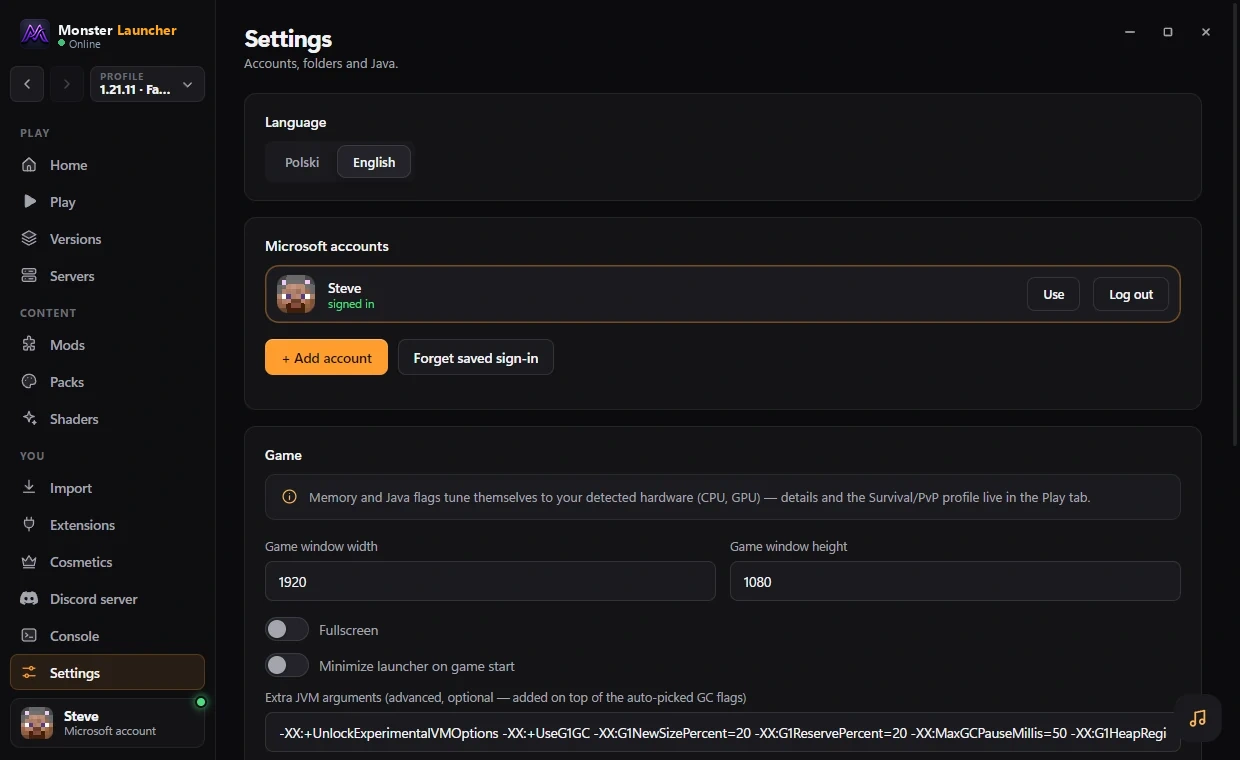Click the Versions layers icon
The width and height of the screenshot is (1240, 760).
[30, 239]
